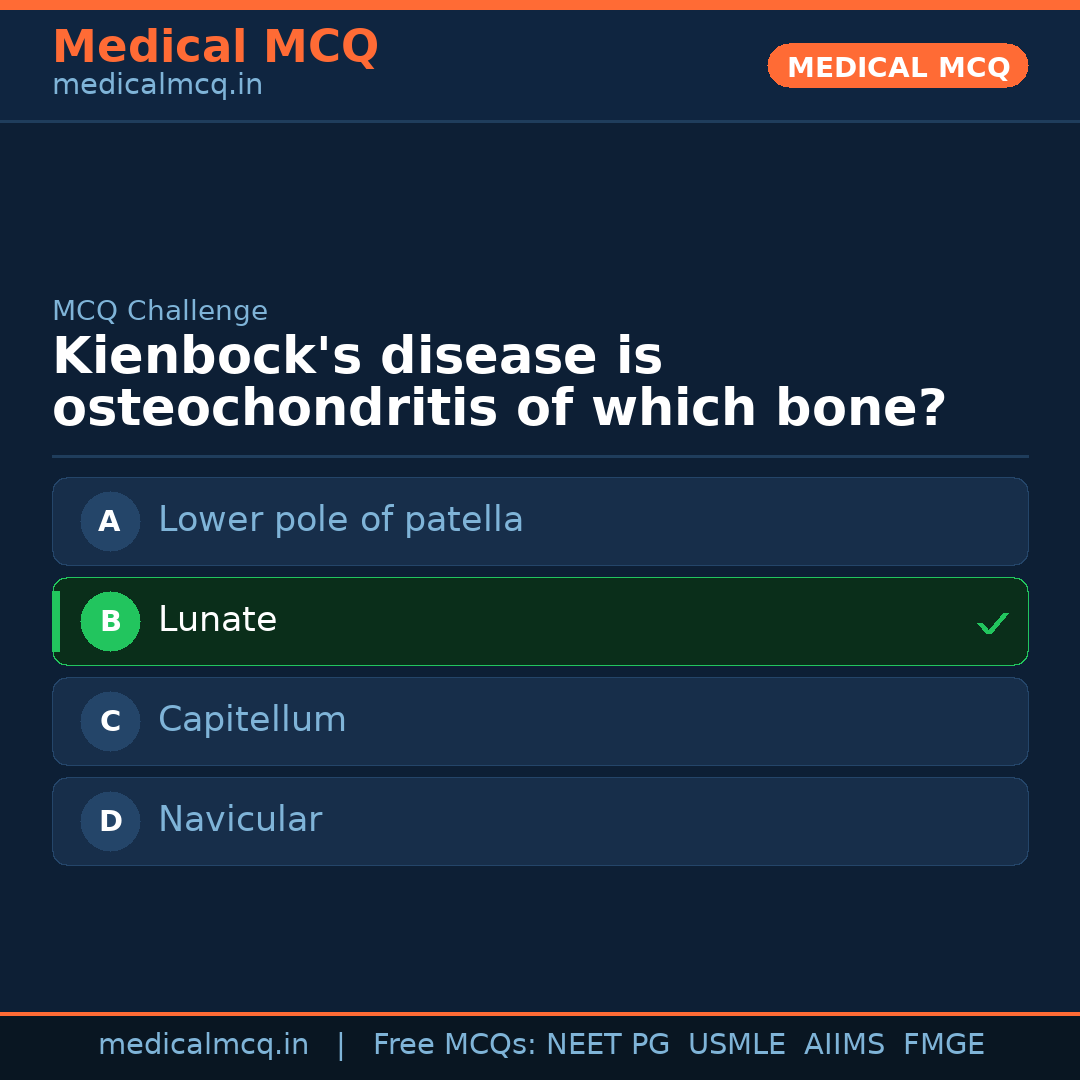The height and width of the screenshot is (1080, 1080).
Task: Click 'NEET PG' in the footer
Action: click(608, 1045)
